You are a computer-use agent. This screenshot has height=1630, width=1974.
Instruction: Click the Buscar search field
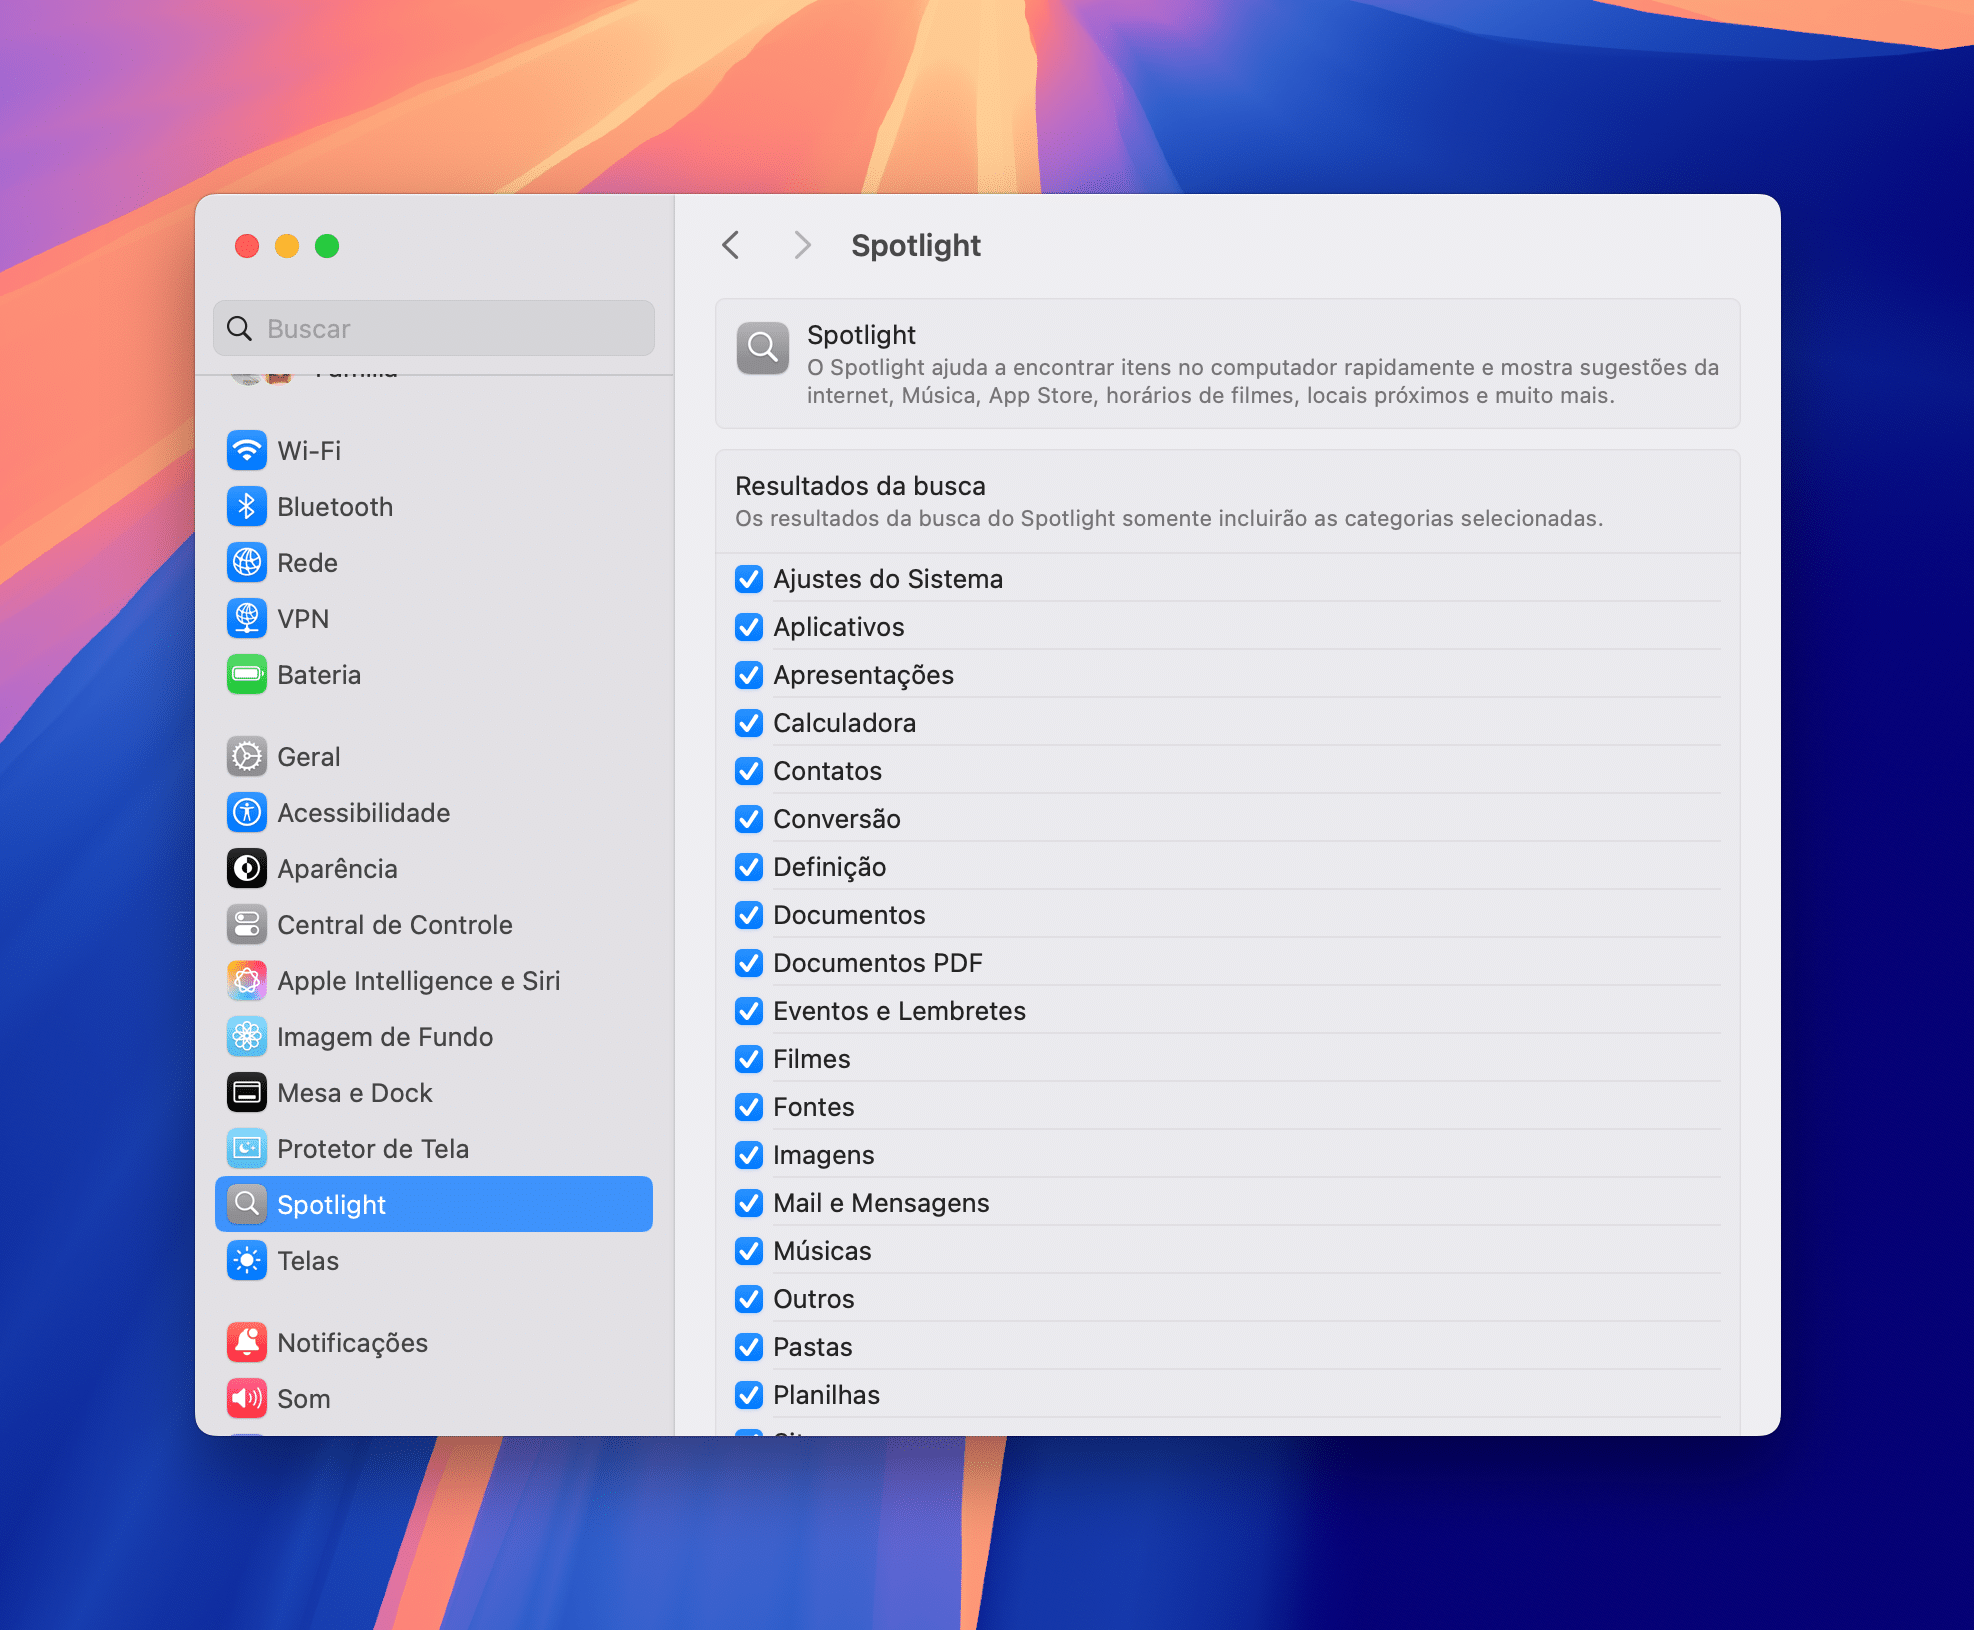pyautogui.click(x=434, y=328)
